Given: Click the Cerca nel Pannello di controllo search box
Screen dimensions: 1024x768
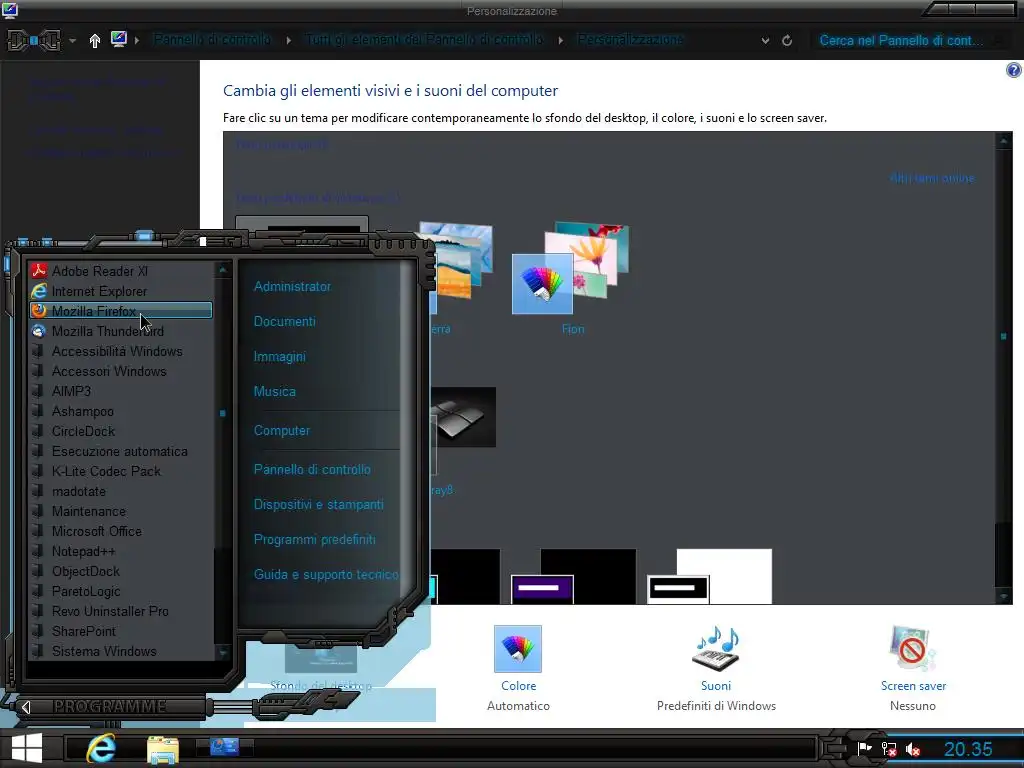Looking at the screenshot, I should 908,40.
